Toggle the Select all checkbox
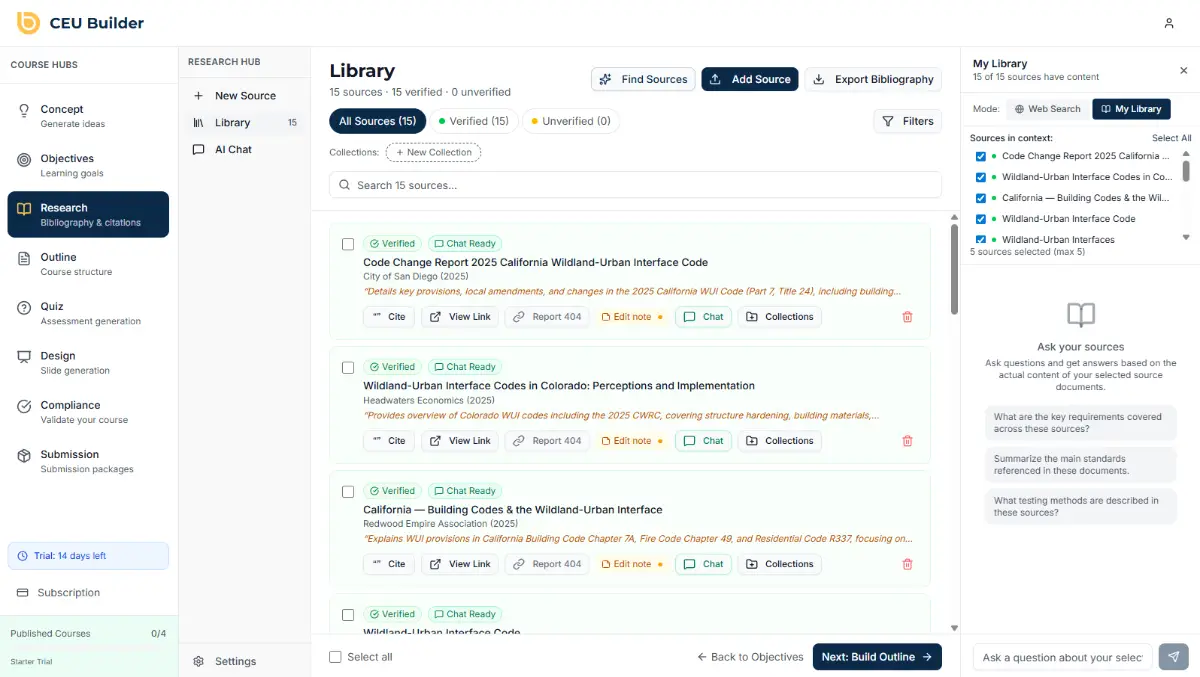The image size is (1200, 677). click(336, 657)
